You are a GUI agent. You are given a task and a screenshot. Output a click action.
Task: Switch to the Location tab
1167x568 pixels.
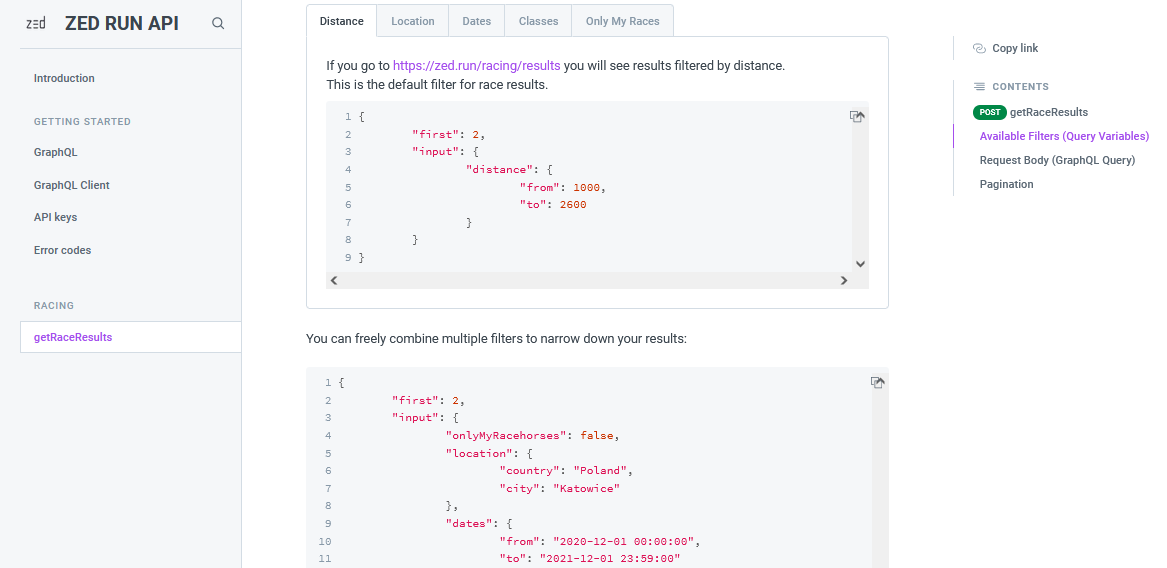[412, 21]
